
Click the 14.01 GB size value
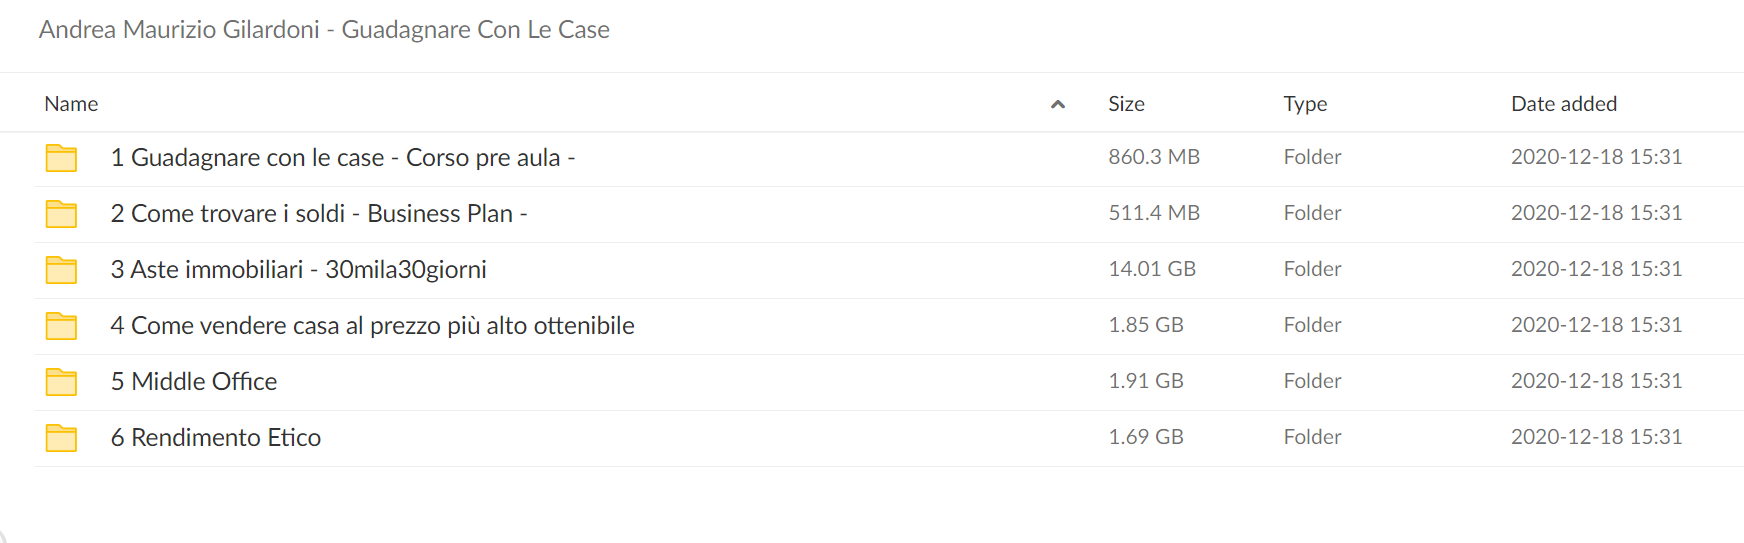tap(1152, 269)
